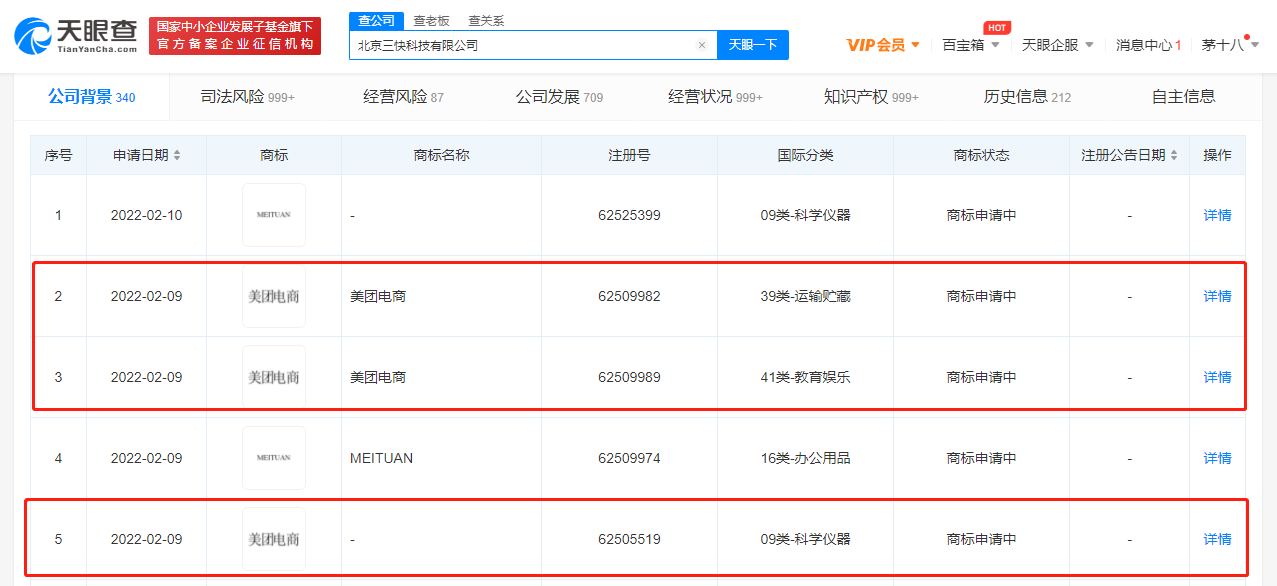Screen dimensions: 1277x586
Task: Switch to 司法风险 tab
Action: click(247, 97)
